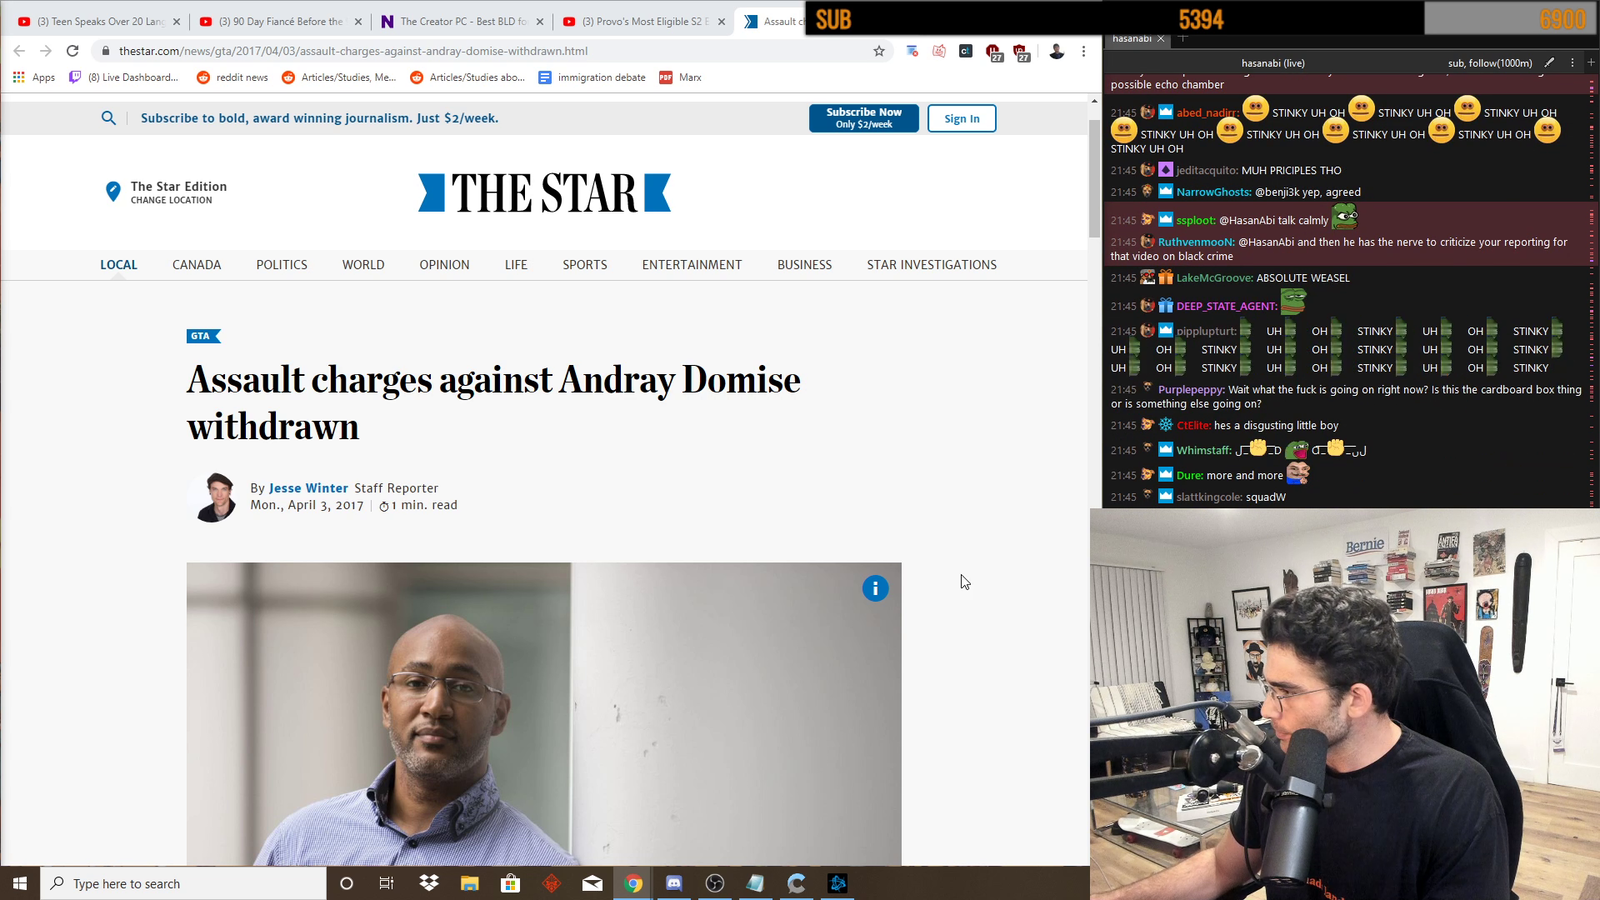Viewport: 1600px width, 900px height.
Task: Reload the current Star article page
Action: pos(72,51)
